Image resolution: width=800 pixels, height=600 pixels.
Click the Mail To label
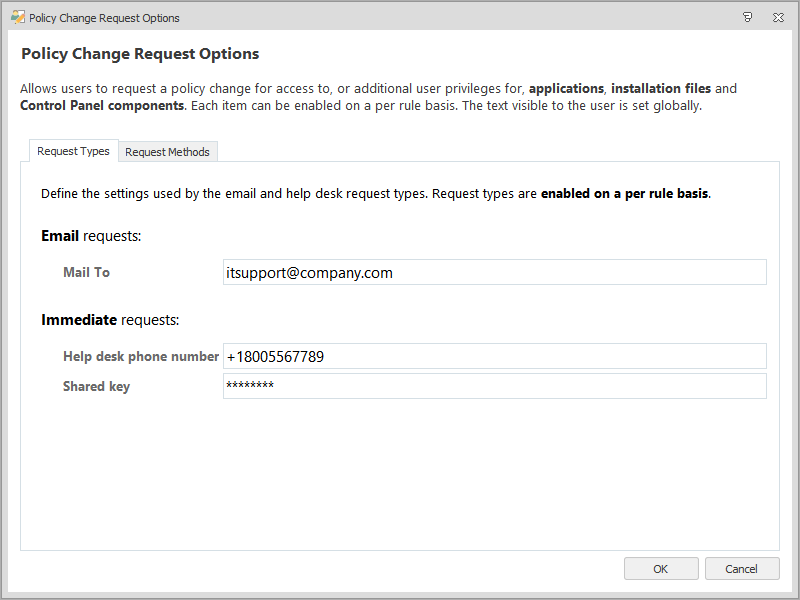tap(86, 272)
